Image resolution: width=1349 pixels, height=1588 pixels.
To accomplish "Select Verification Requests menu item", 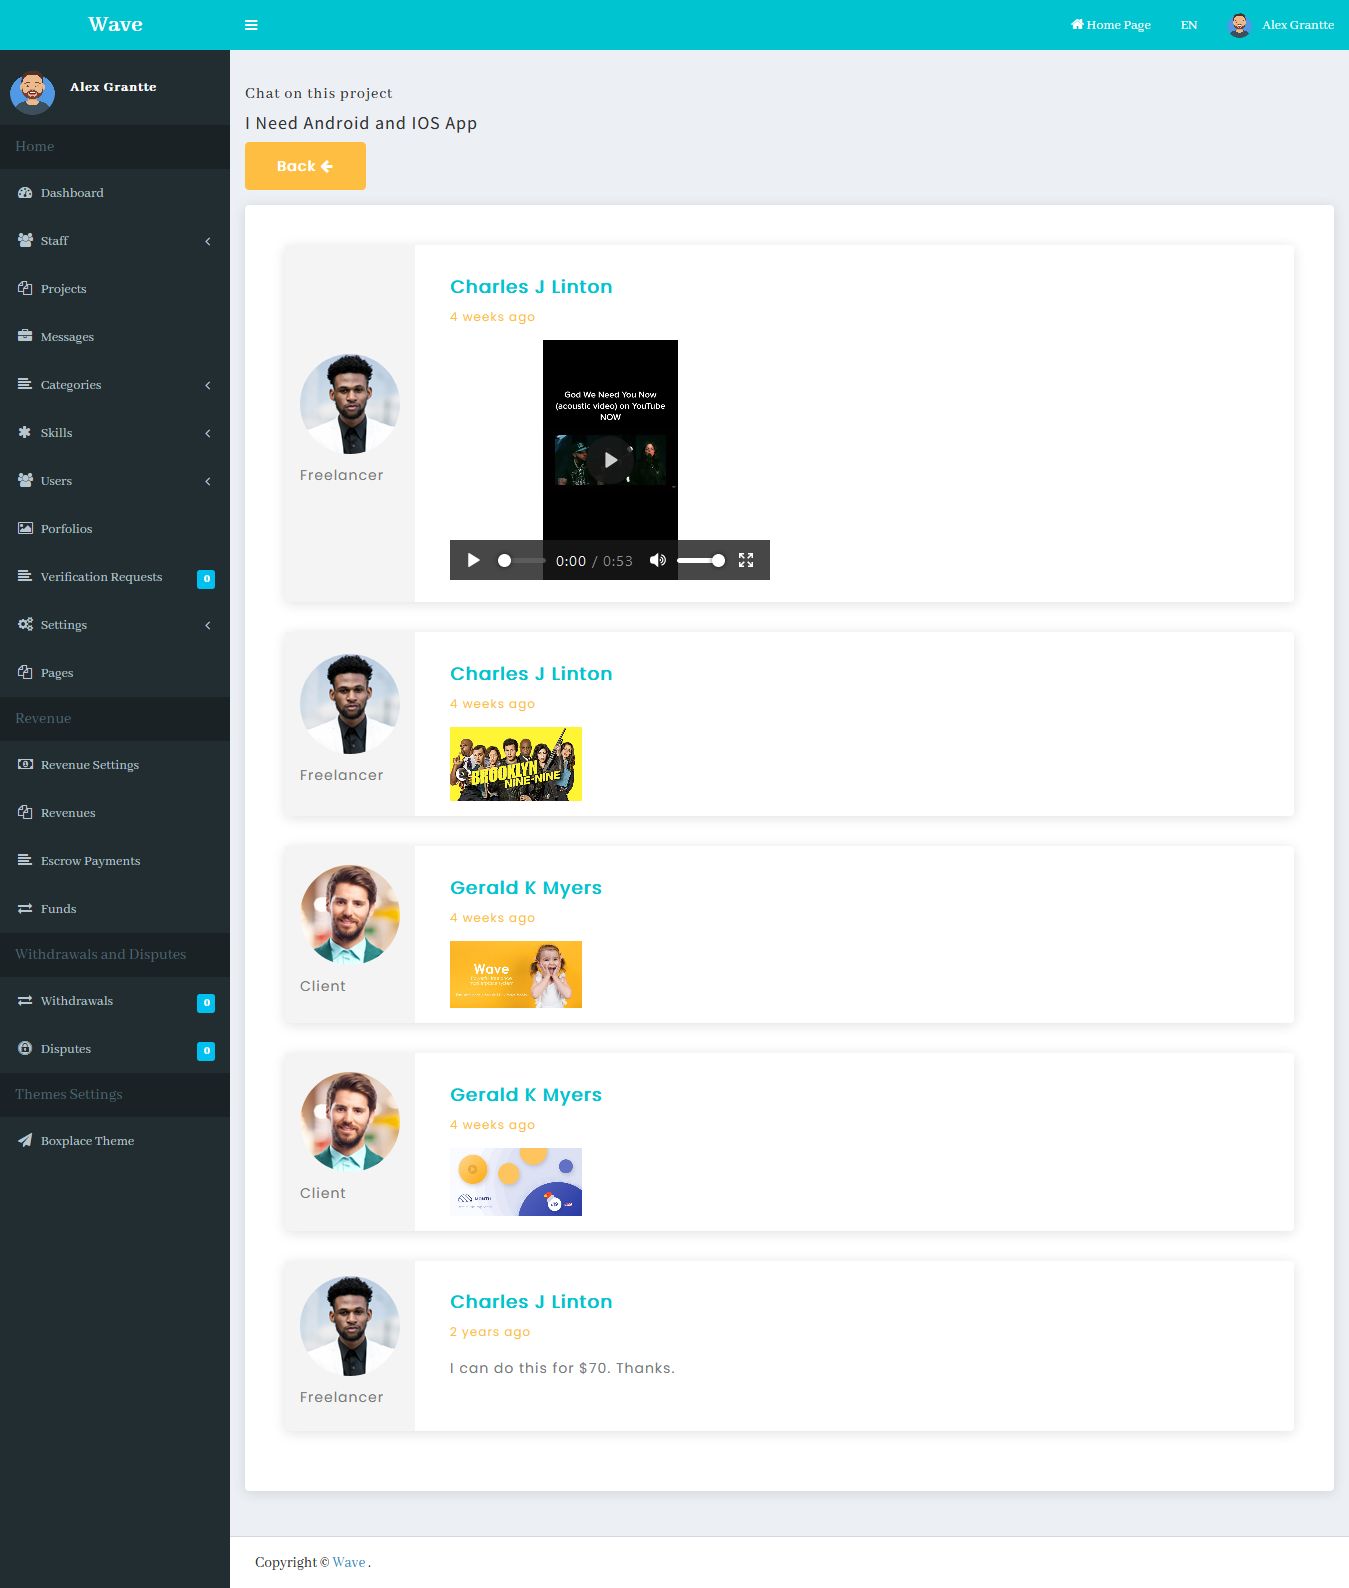I will click(115, 577).
